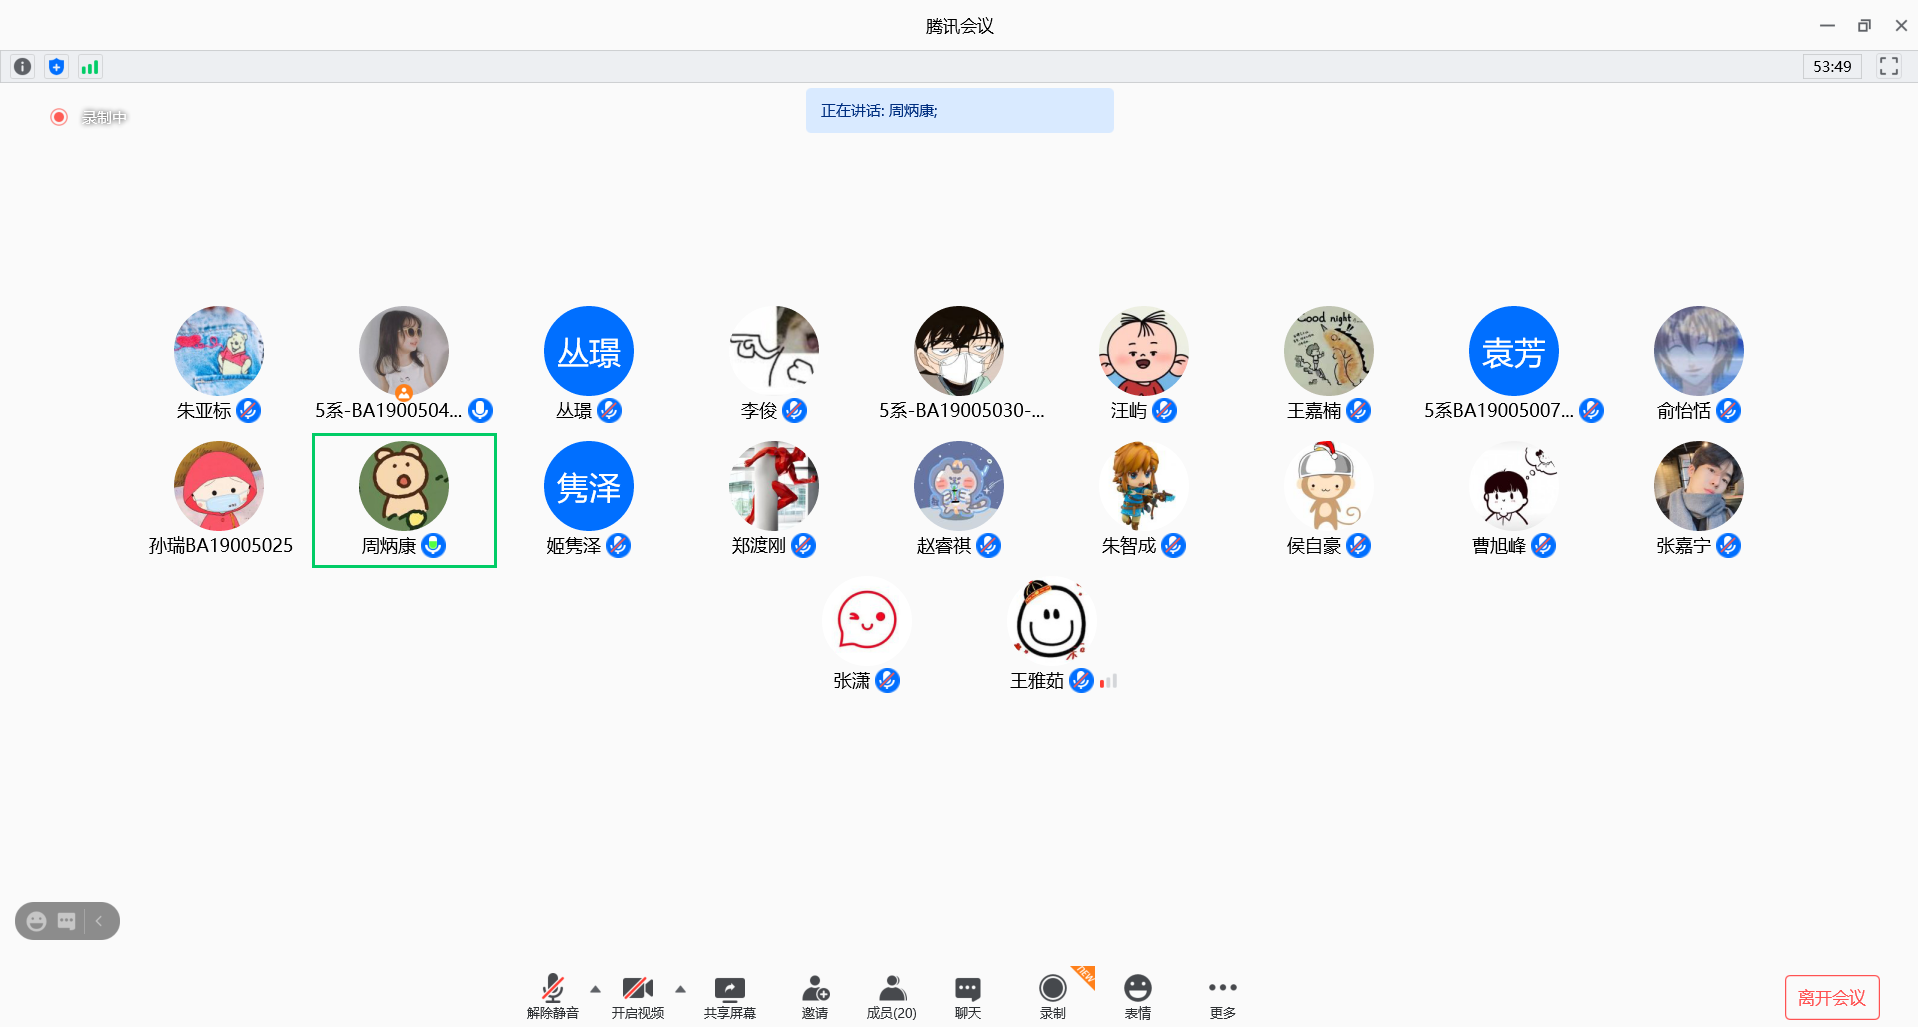The image size is (1918, 1027).
Task: Expand video options arrow beside 开启视频
Action: [681, 989]
